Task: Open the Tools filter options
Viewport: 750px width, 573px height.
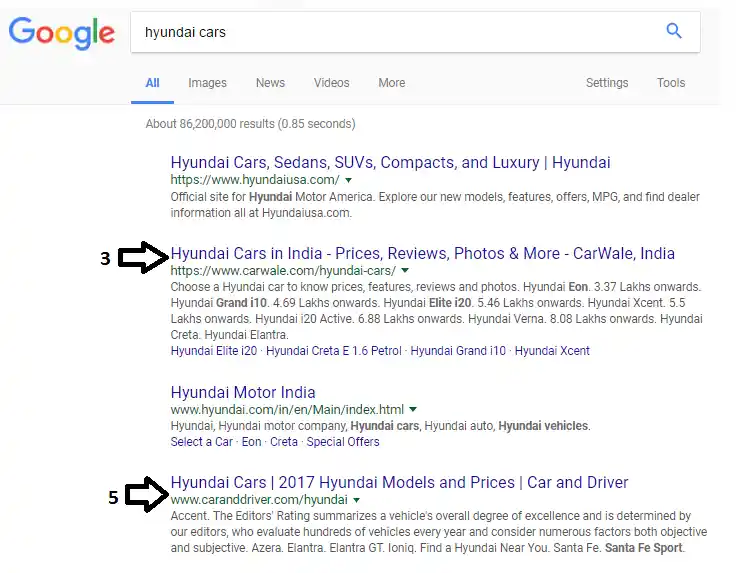Action: pyautogui.click(x=671, y=83)
